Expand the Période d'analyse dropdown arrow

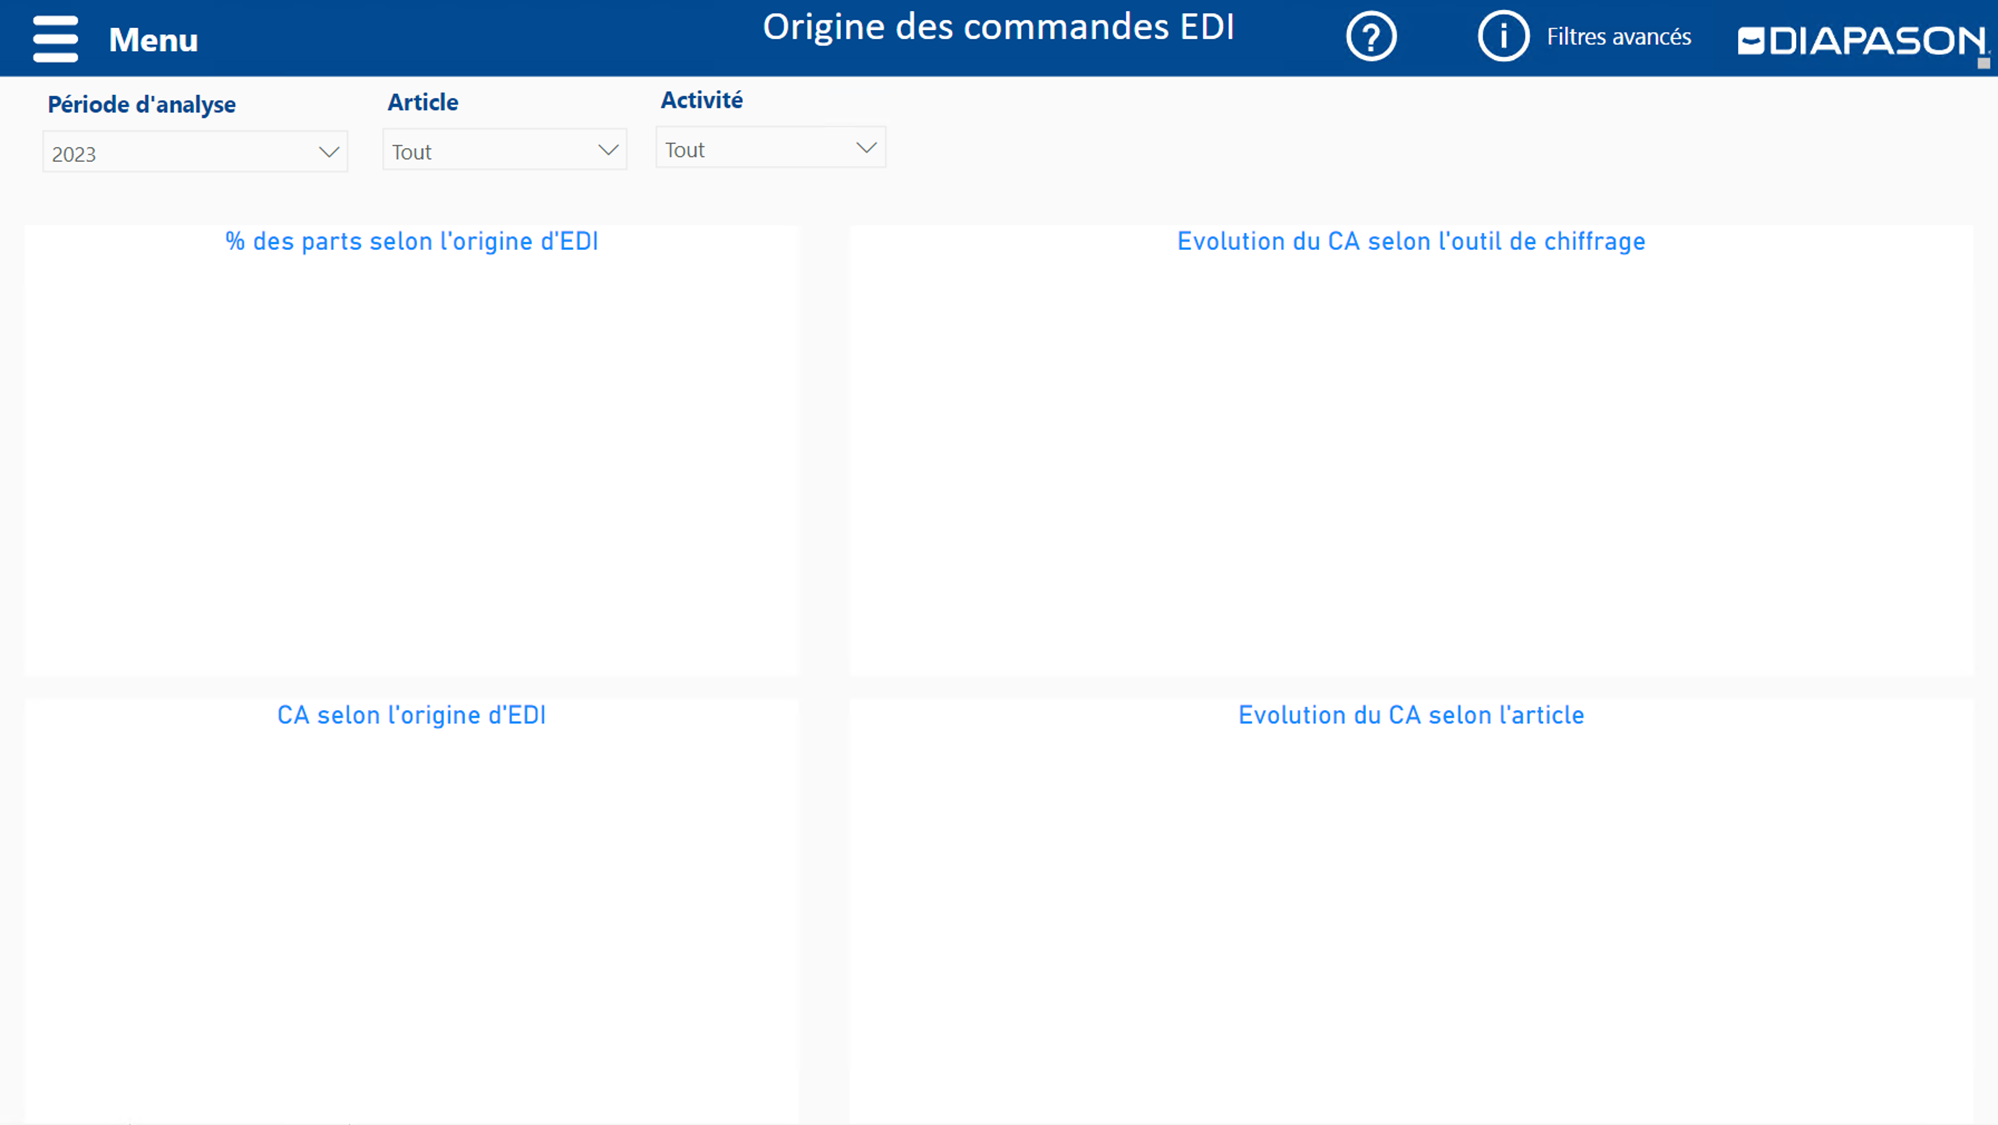pyautogui.click(x=328, y=152)
